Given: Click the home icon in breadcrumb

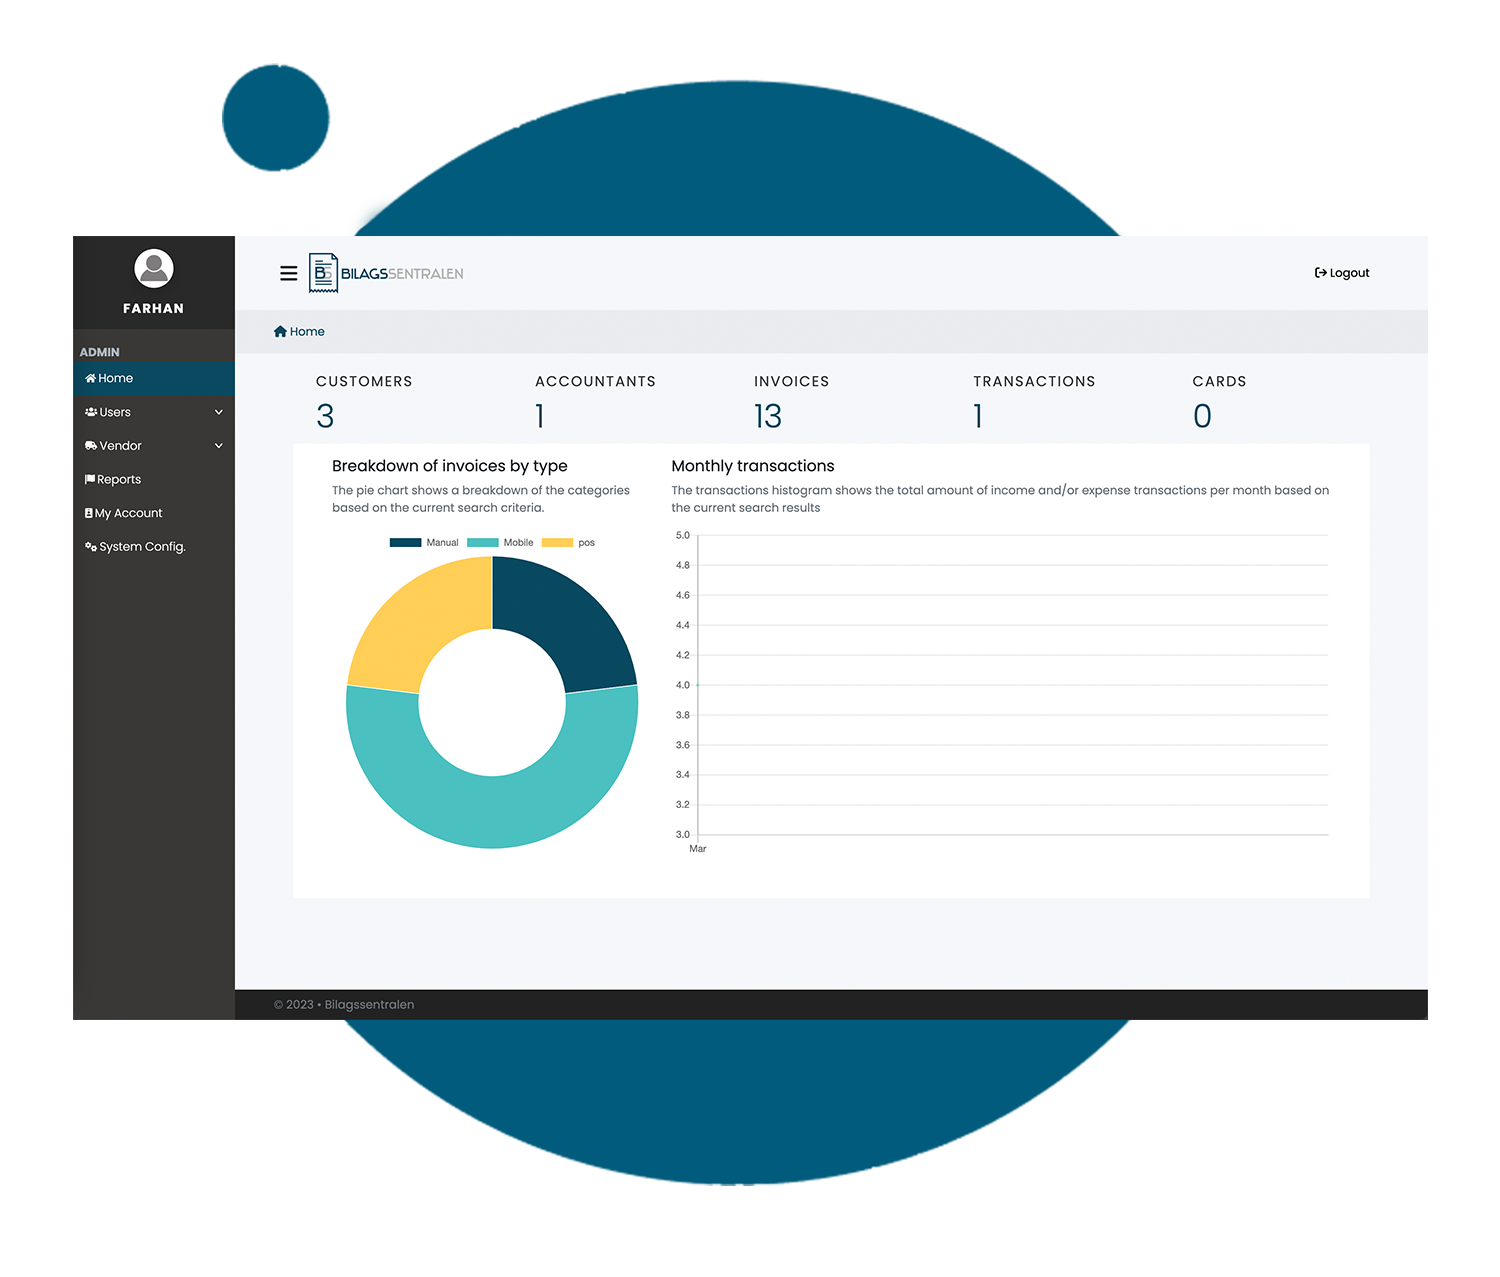Looking at the screenshot, I should 280,332.
